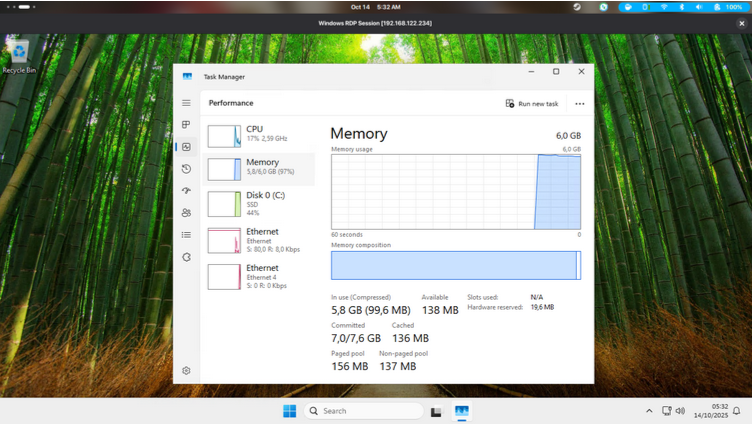Open the Details page list icon

click(x=186, y=235)
